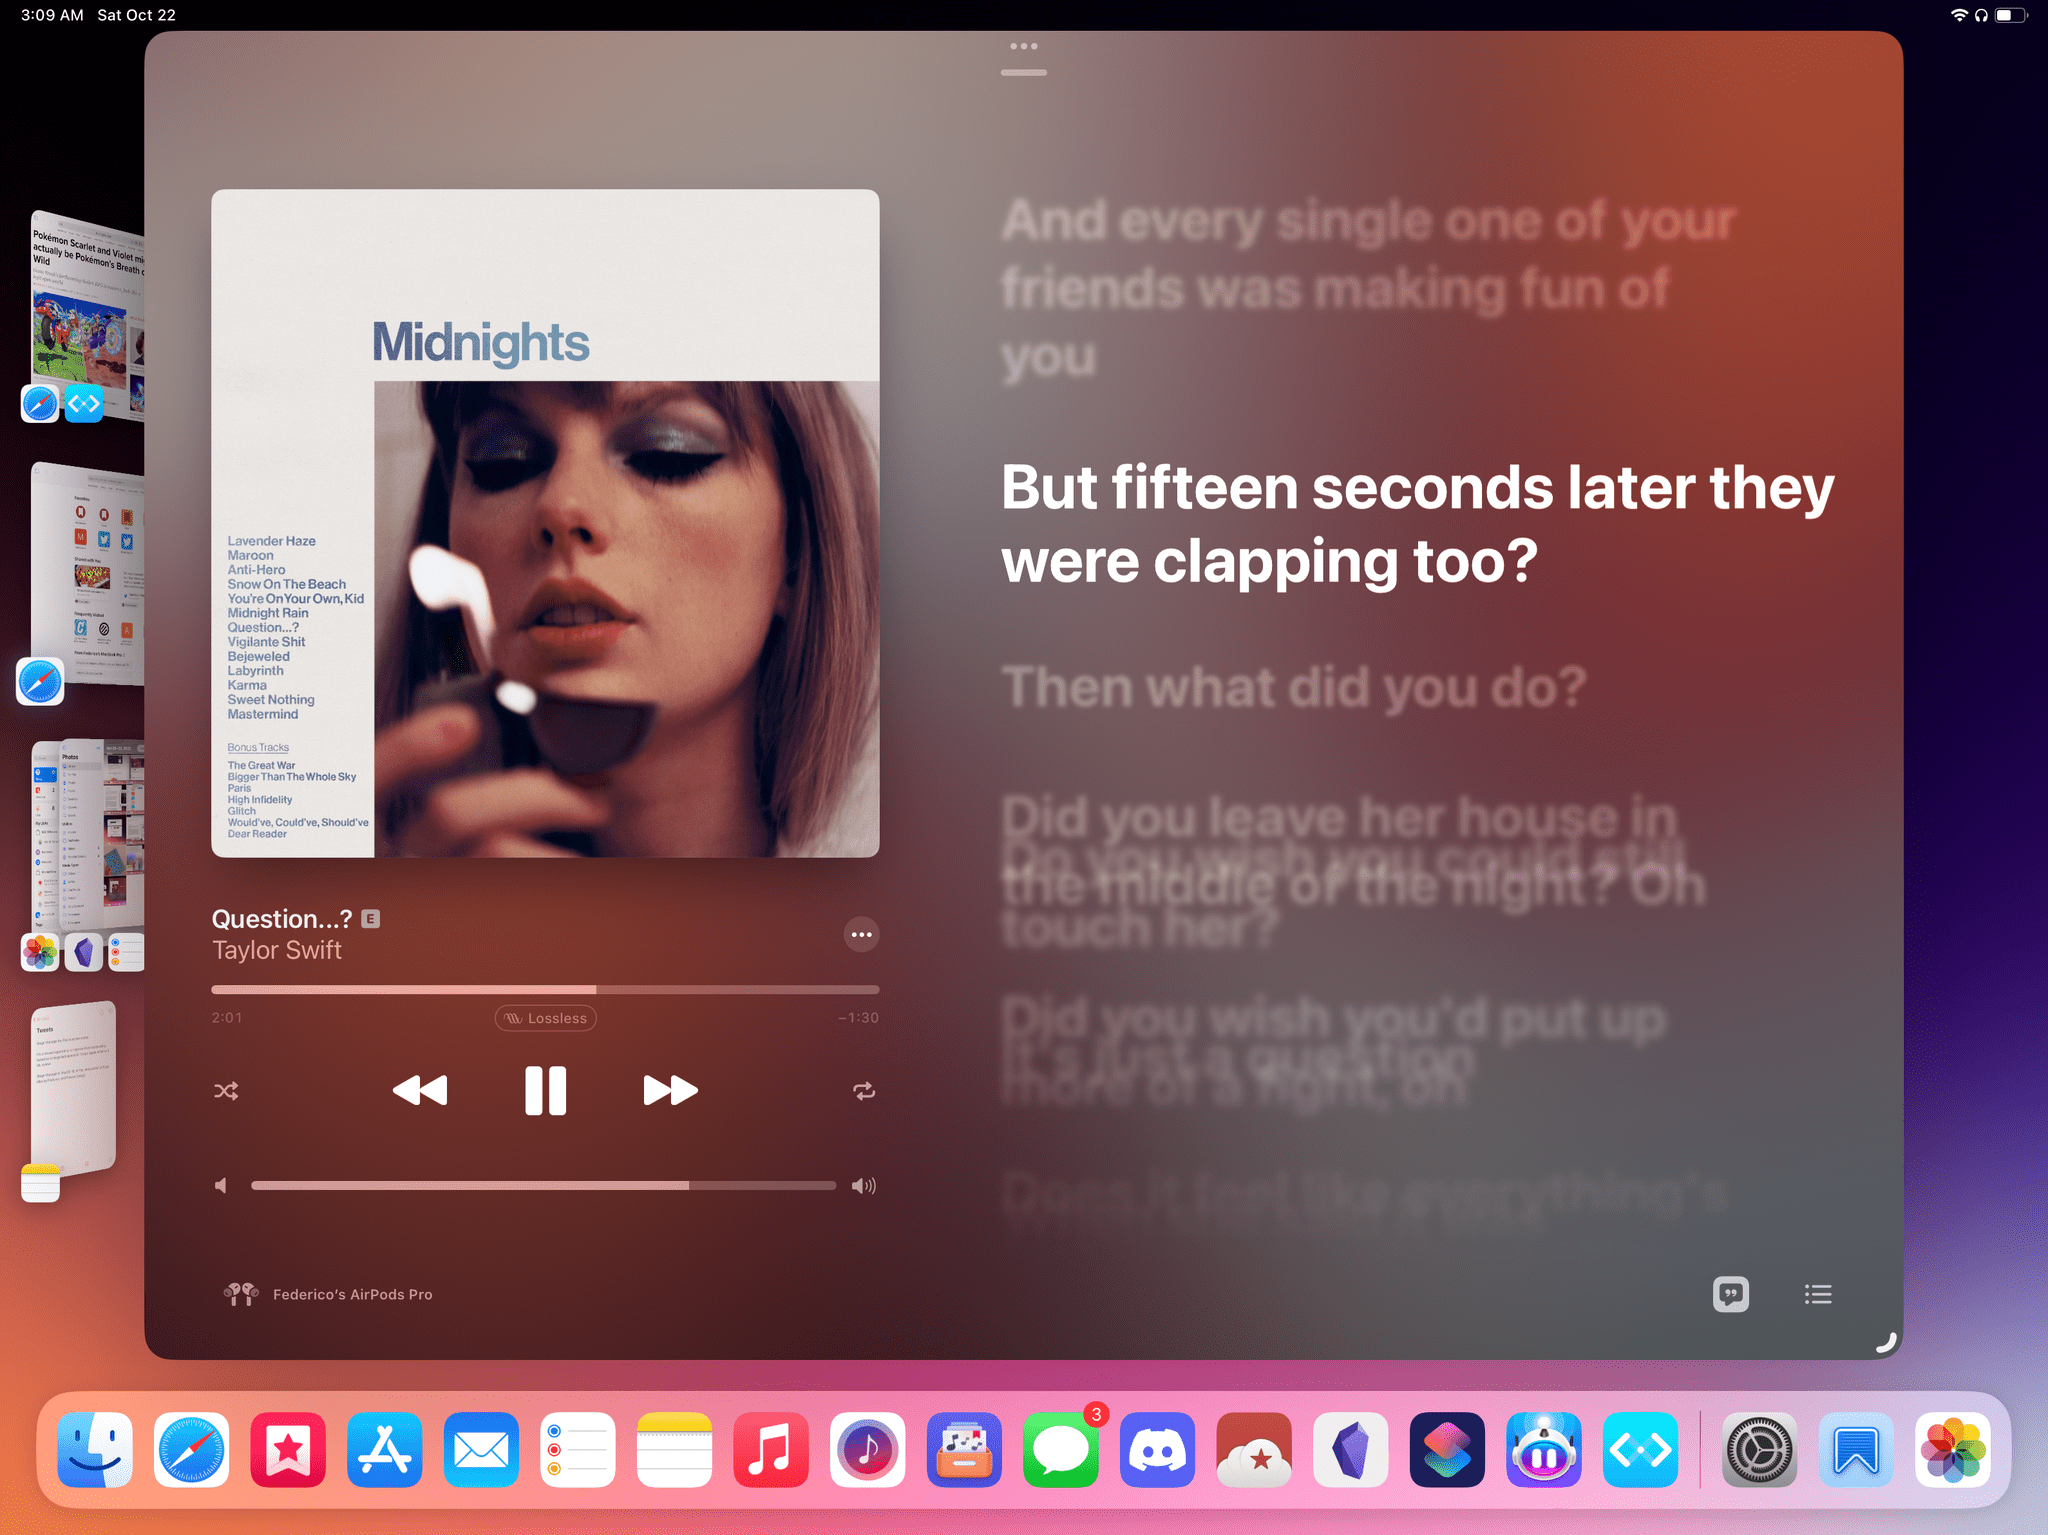Screen dimensions: 2048x1535
Task: Open Discord from the dock
Action: coord(1158,1450)
